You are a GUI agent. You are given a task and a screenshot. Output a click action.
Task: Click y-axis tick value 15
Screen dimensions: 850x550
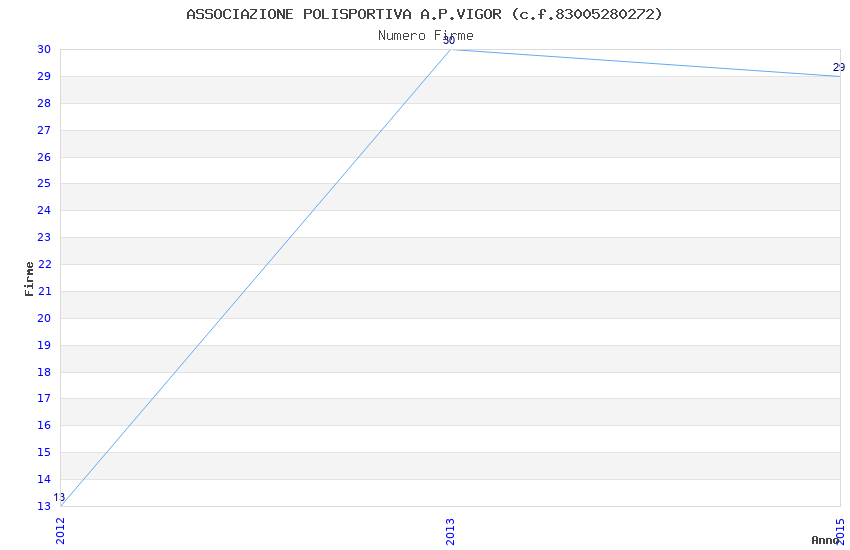tap(44, 452)
